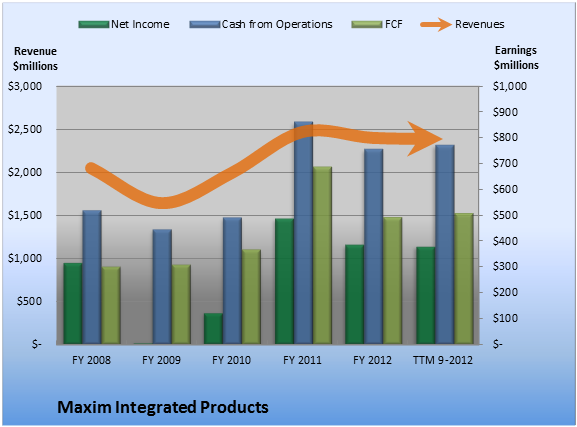Click the $100 earnings axis value
Viewport: 577px width, 427px height.
click(505, 318)
